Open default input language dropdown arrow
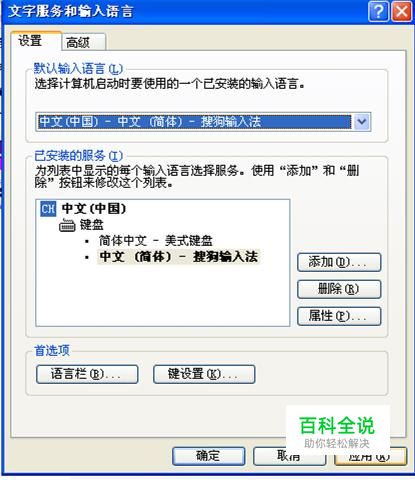415x480 pixels. (362, 122)
